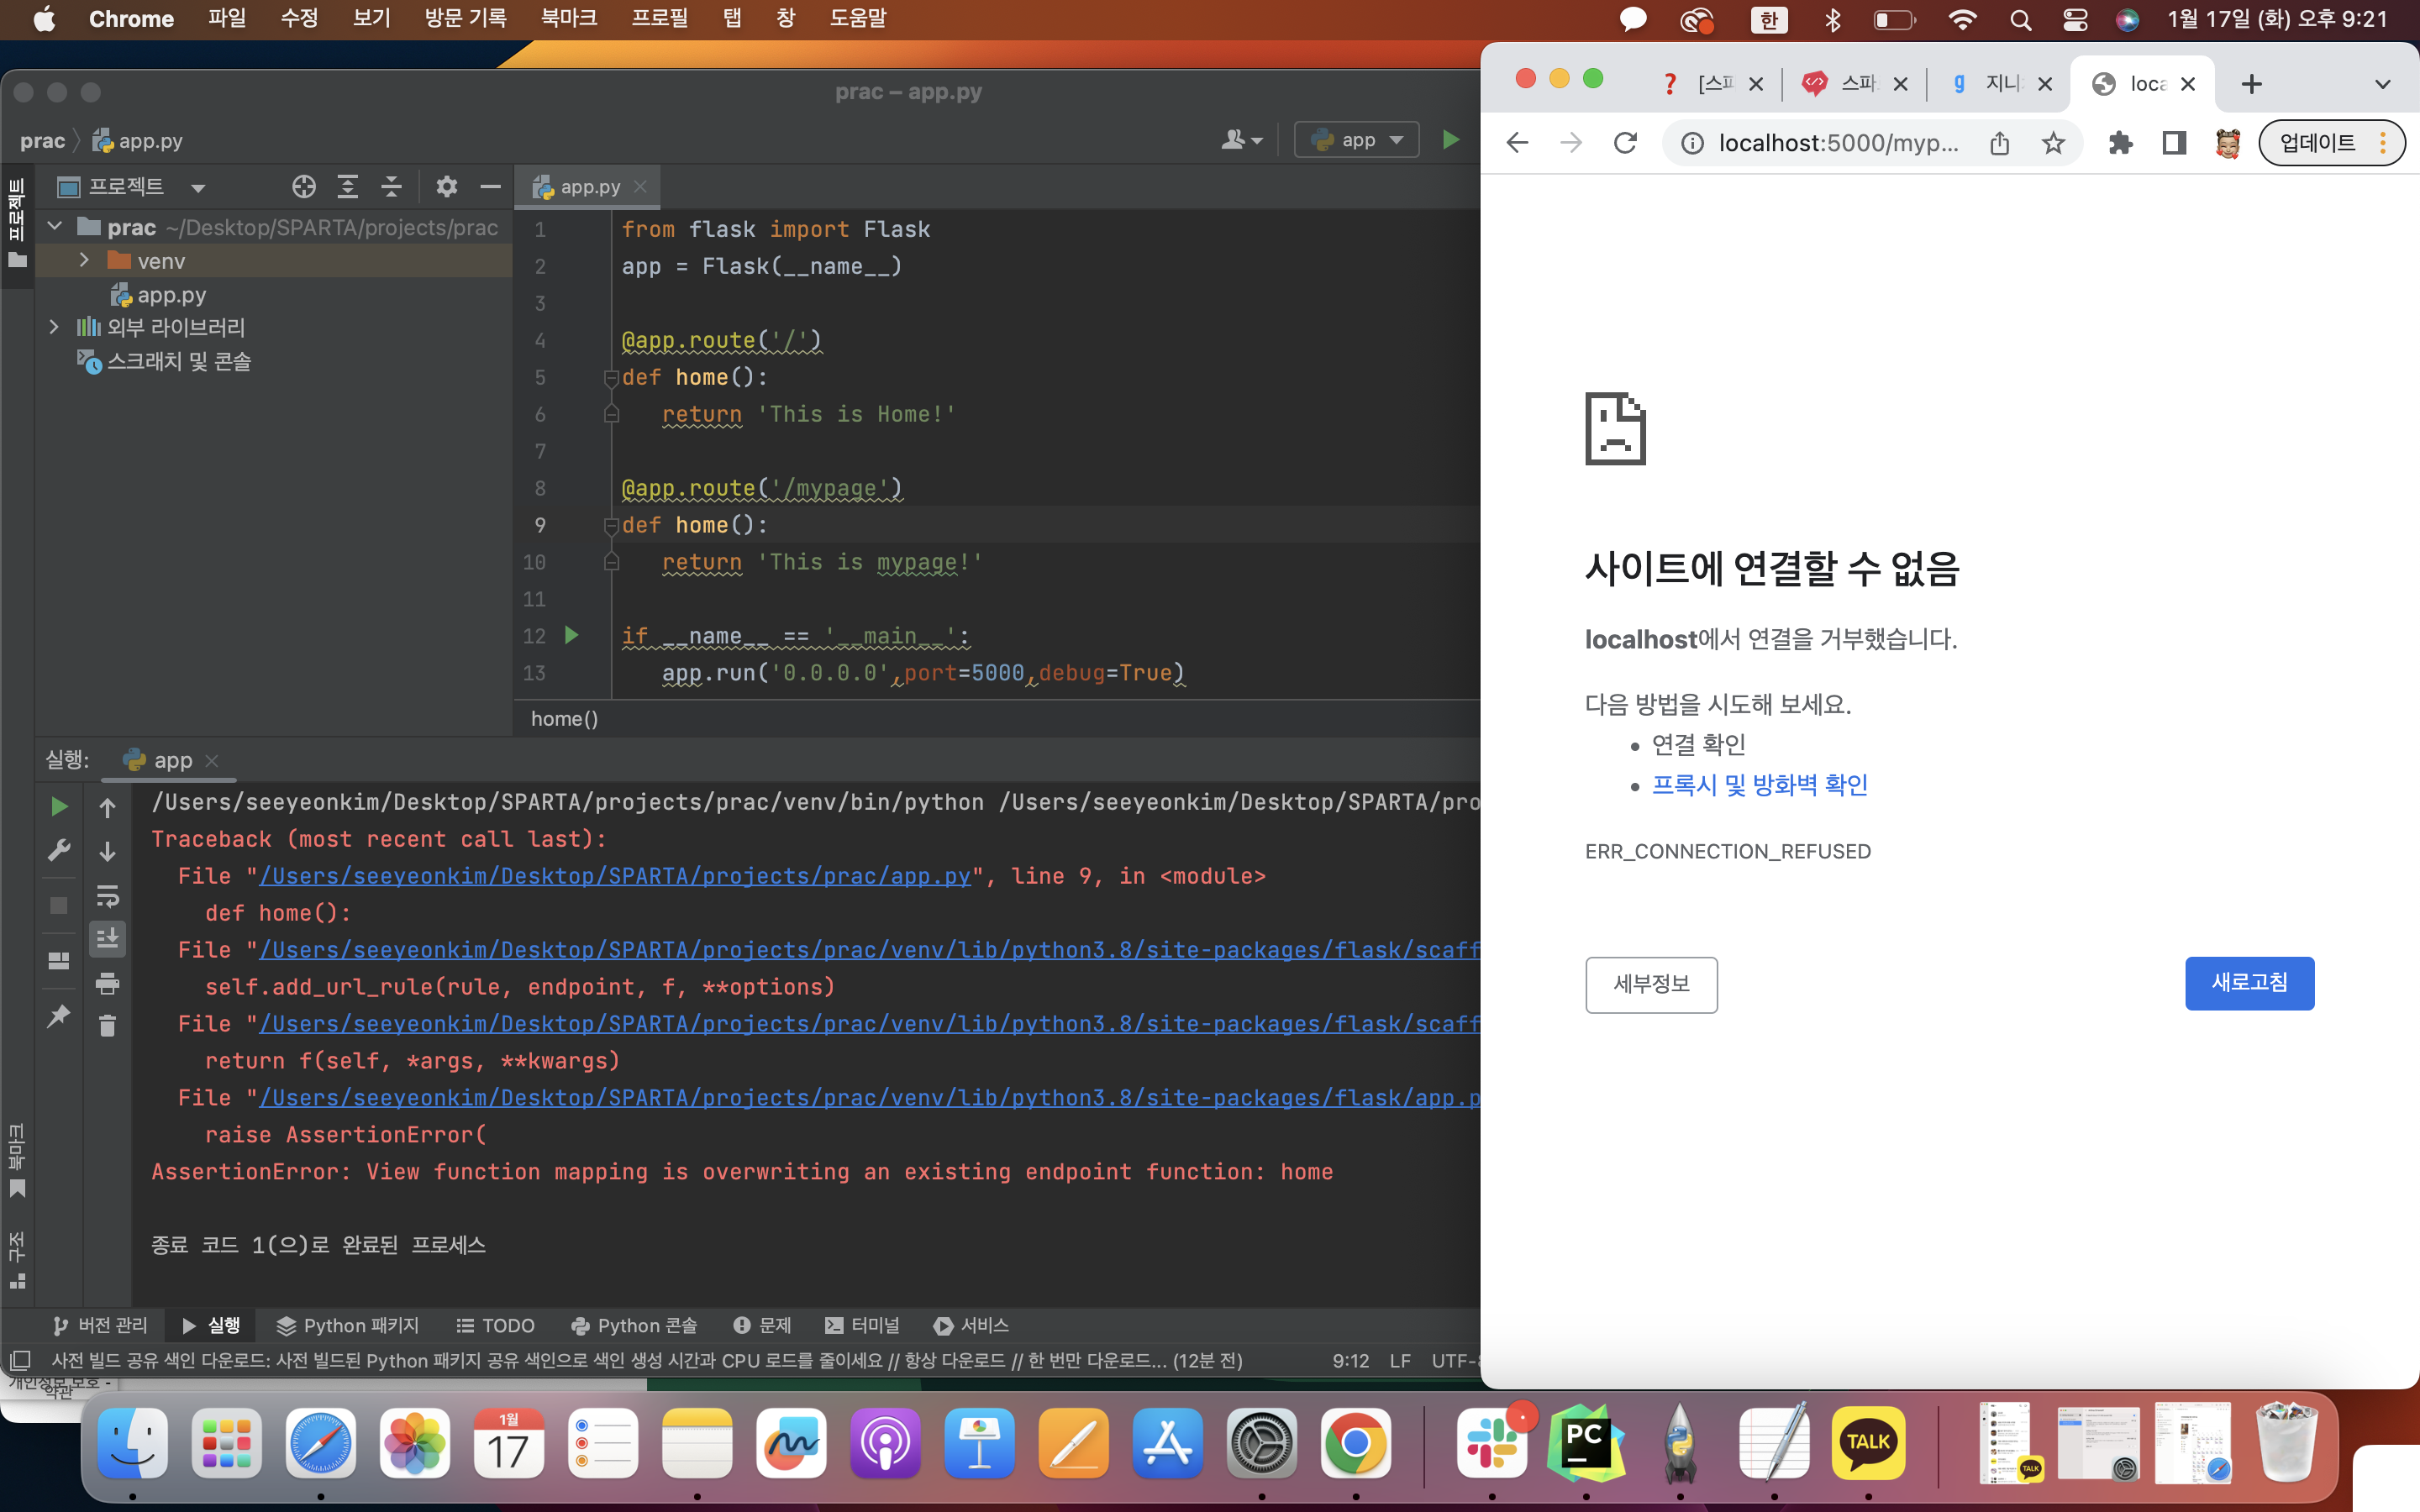Expand all items in project tree
Image resolution: width=2420 pixels, height=1512 pixels.
click(x=347, y=187)
